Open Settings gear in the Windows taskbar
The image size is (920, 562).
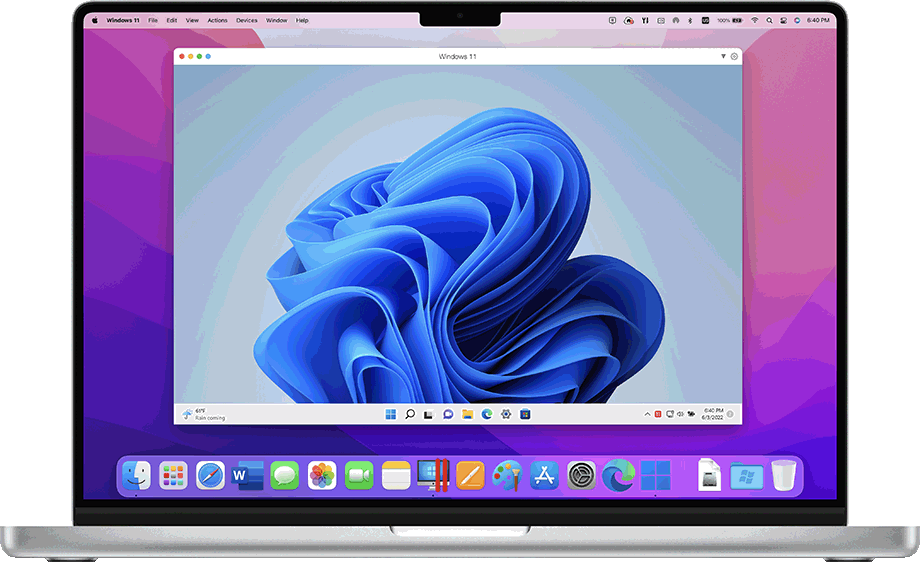(x=506, y=414)
